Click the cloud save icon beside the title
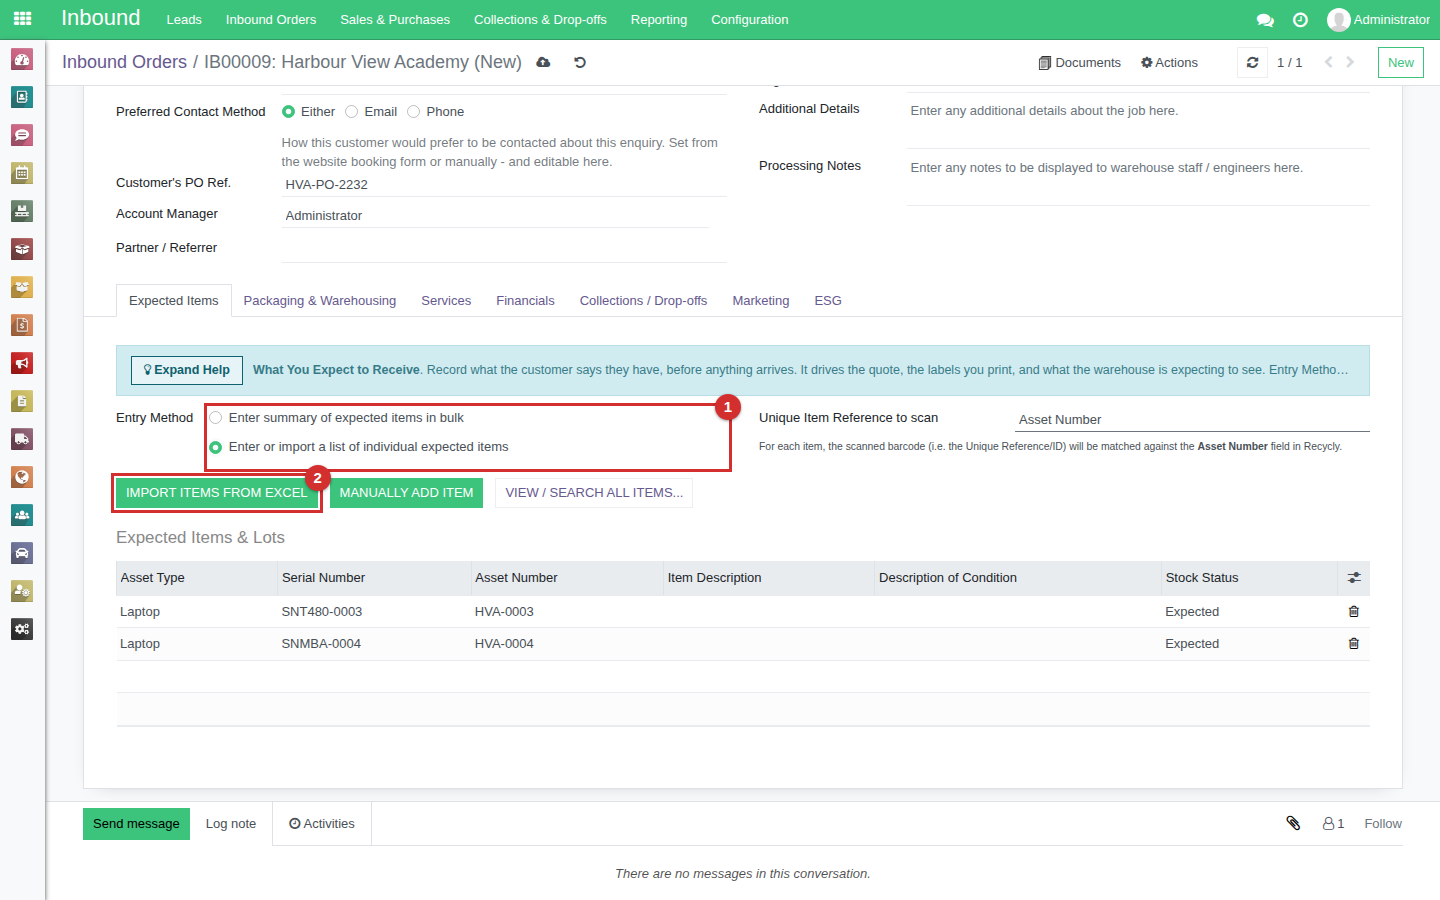The image size is (1440, 900). 543,62
